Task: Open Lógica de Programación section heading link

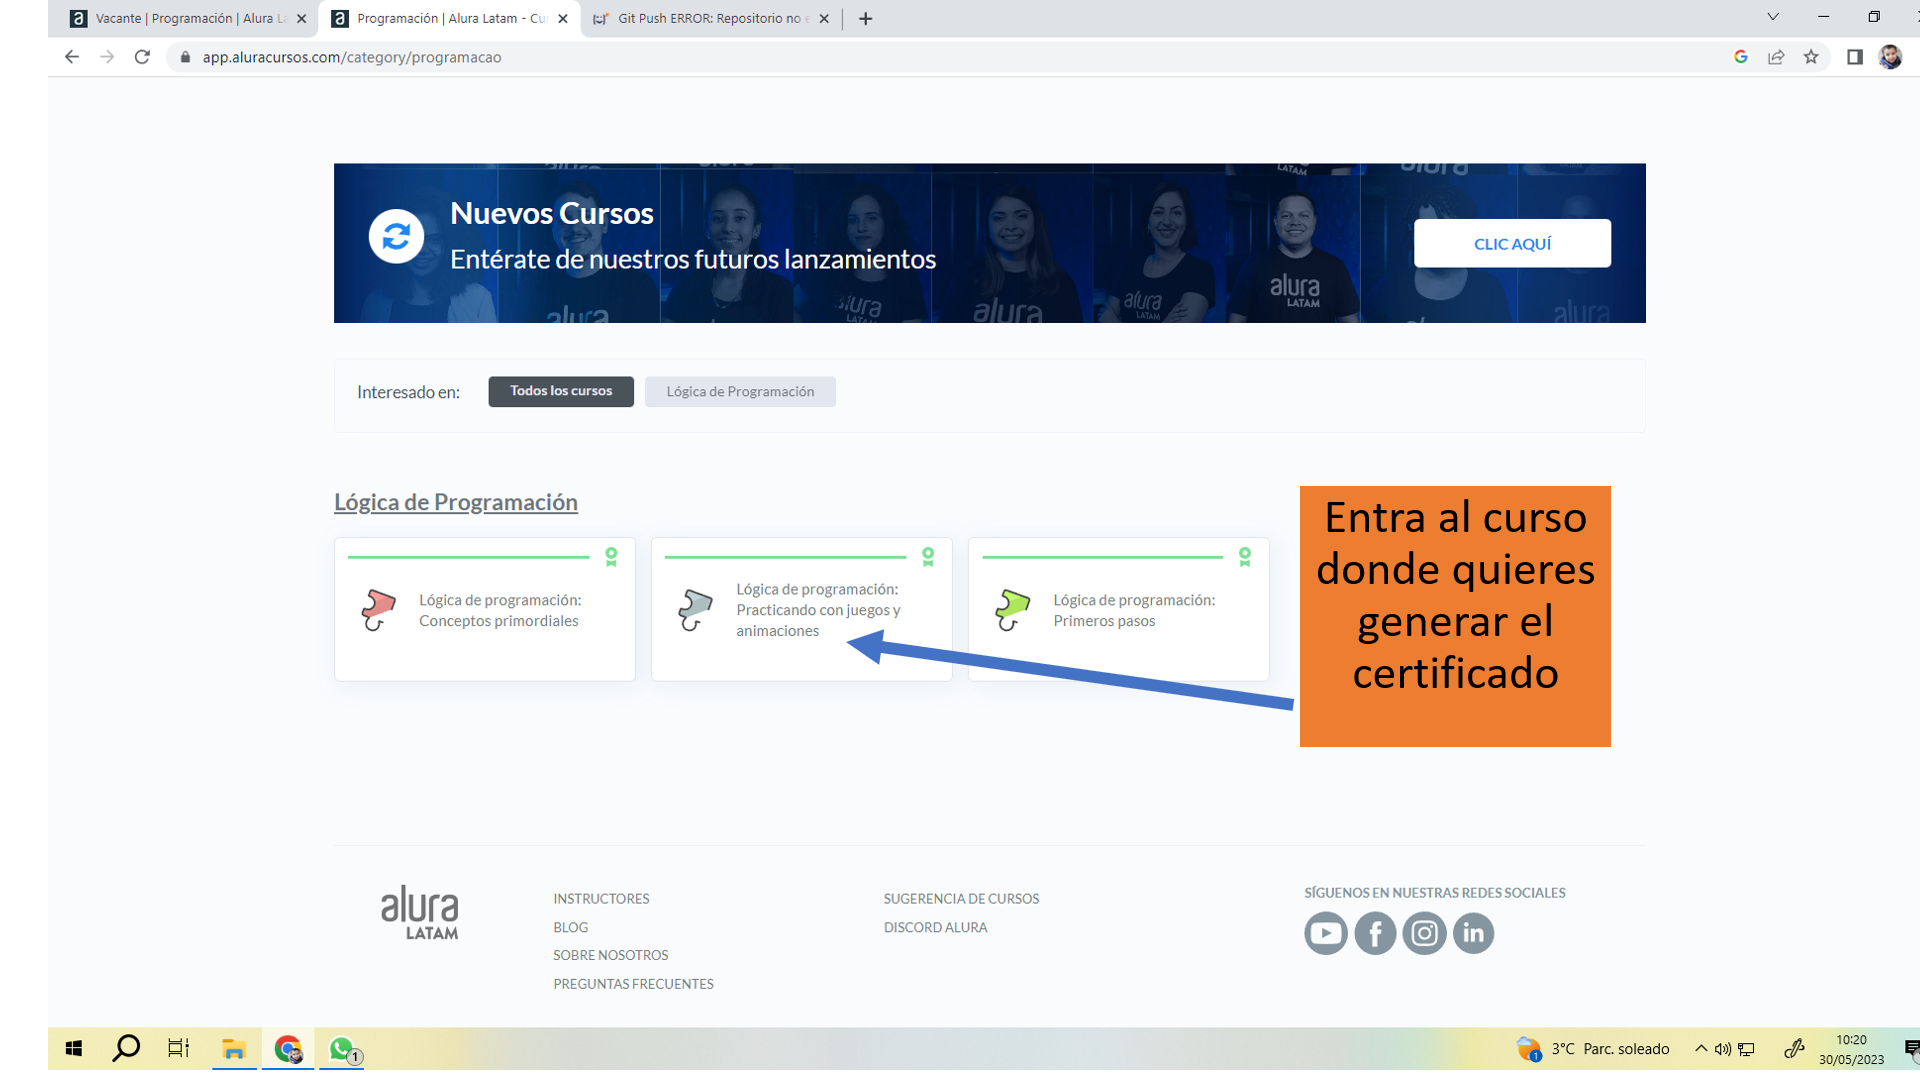Action: [456, 502]
